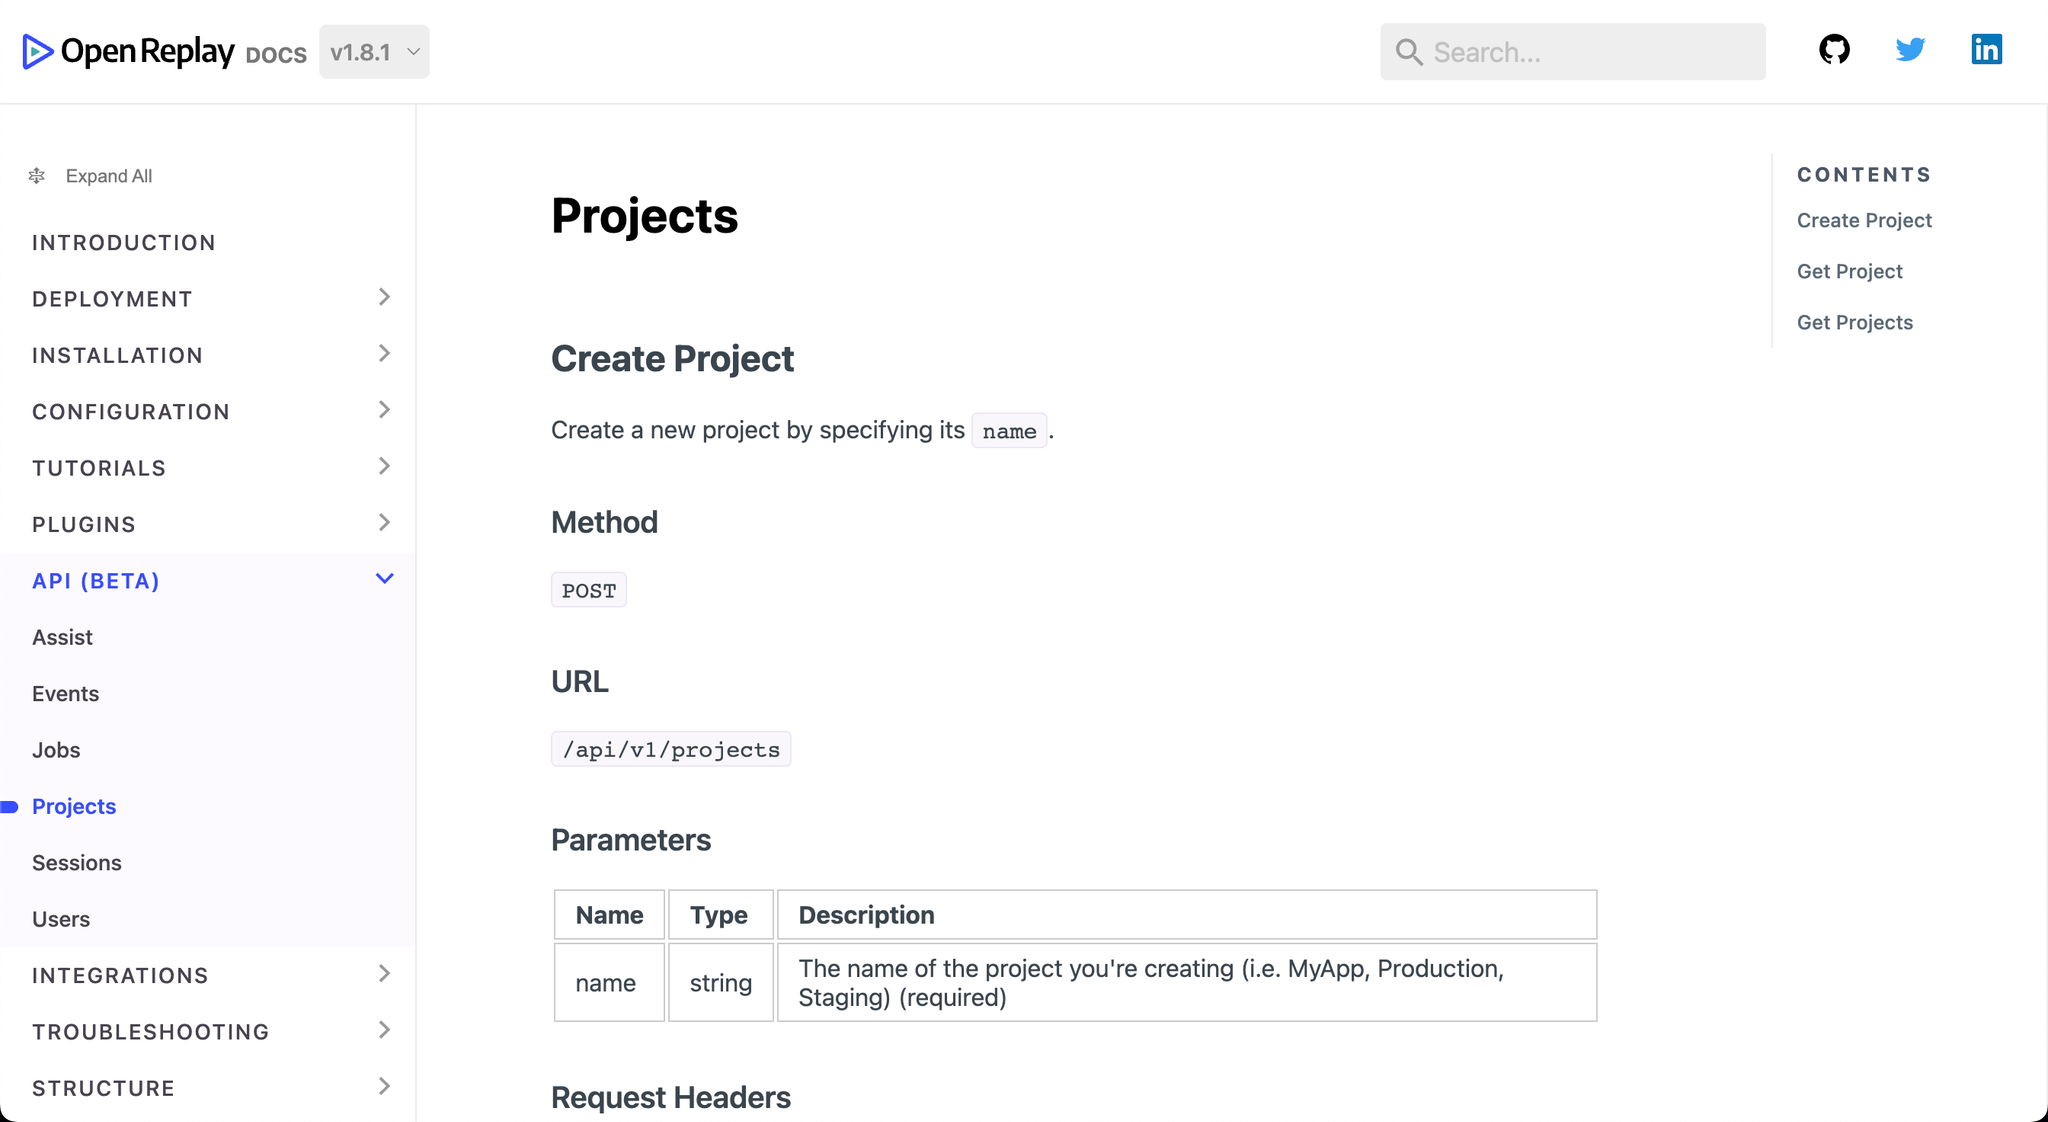Go to the Jobs API page
The width and height of the screenshot is (2048, 1122).
pos(56,750)
